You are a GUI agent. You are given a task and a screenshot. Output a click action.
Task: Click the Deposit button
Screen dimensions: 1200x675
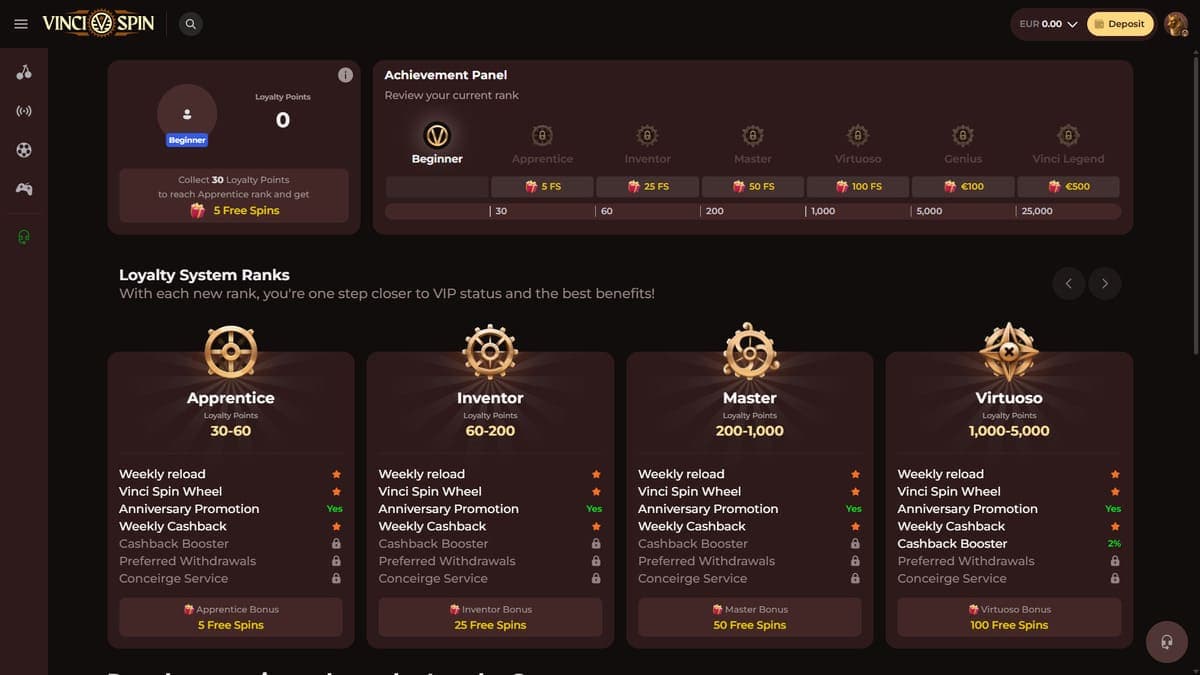click(x=1120, y=24)
